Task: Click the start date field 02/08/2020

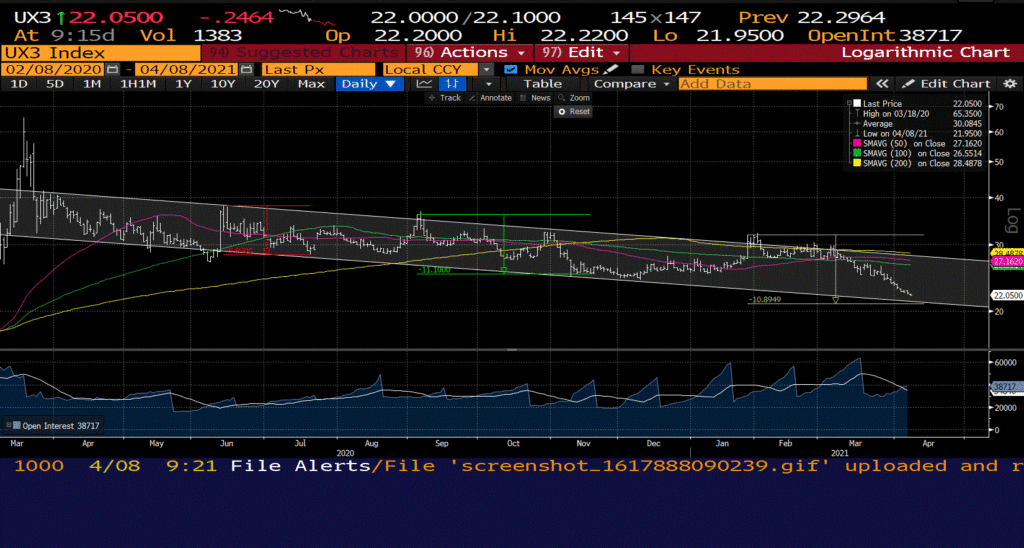Action: [53, 69]
